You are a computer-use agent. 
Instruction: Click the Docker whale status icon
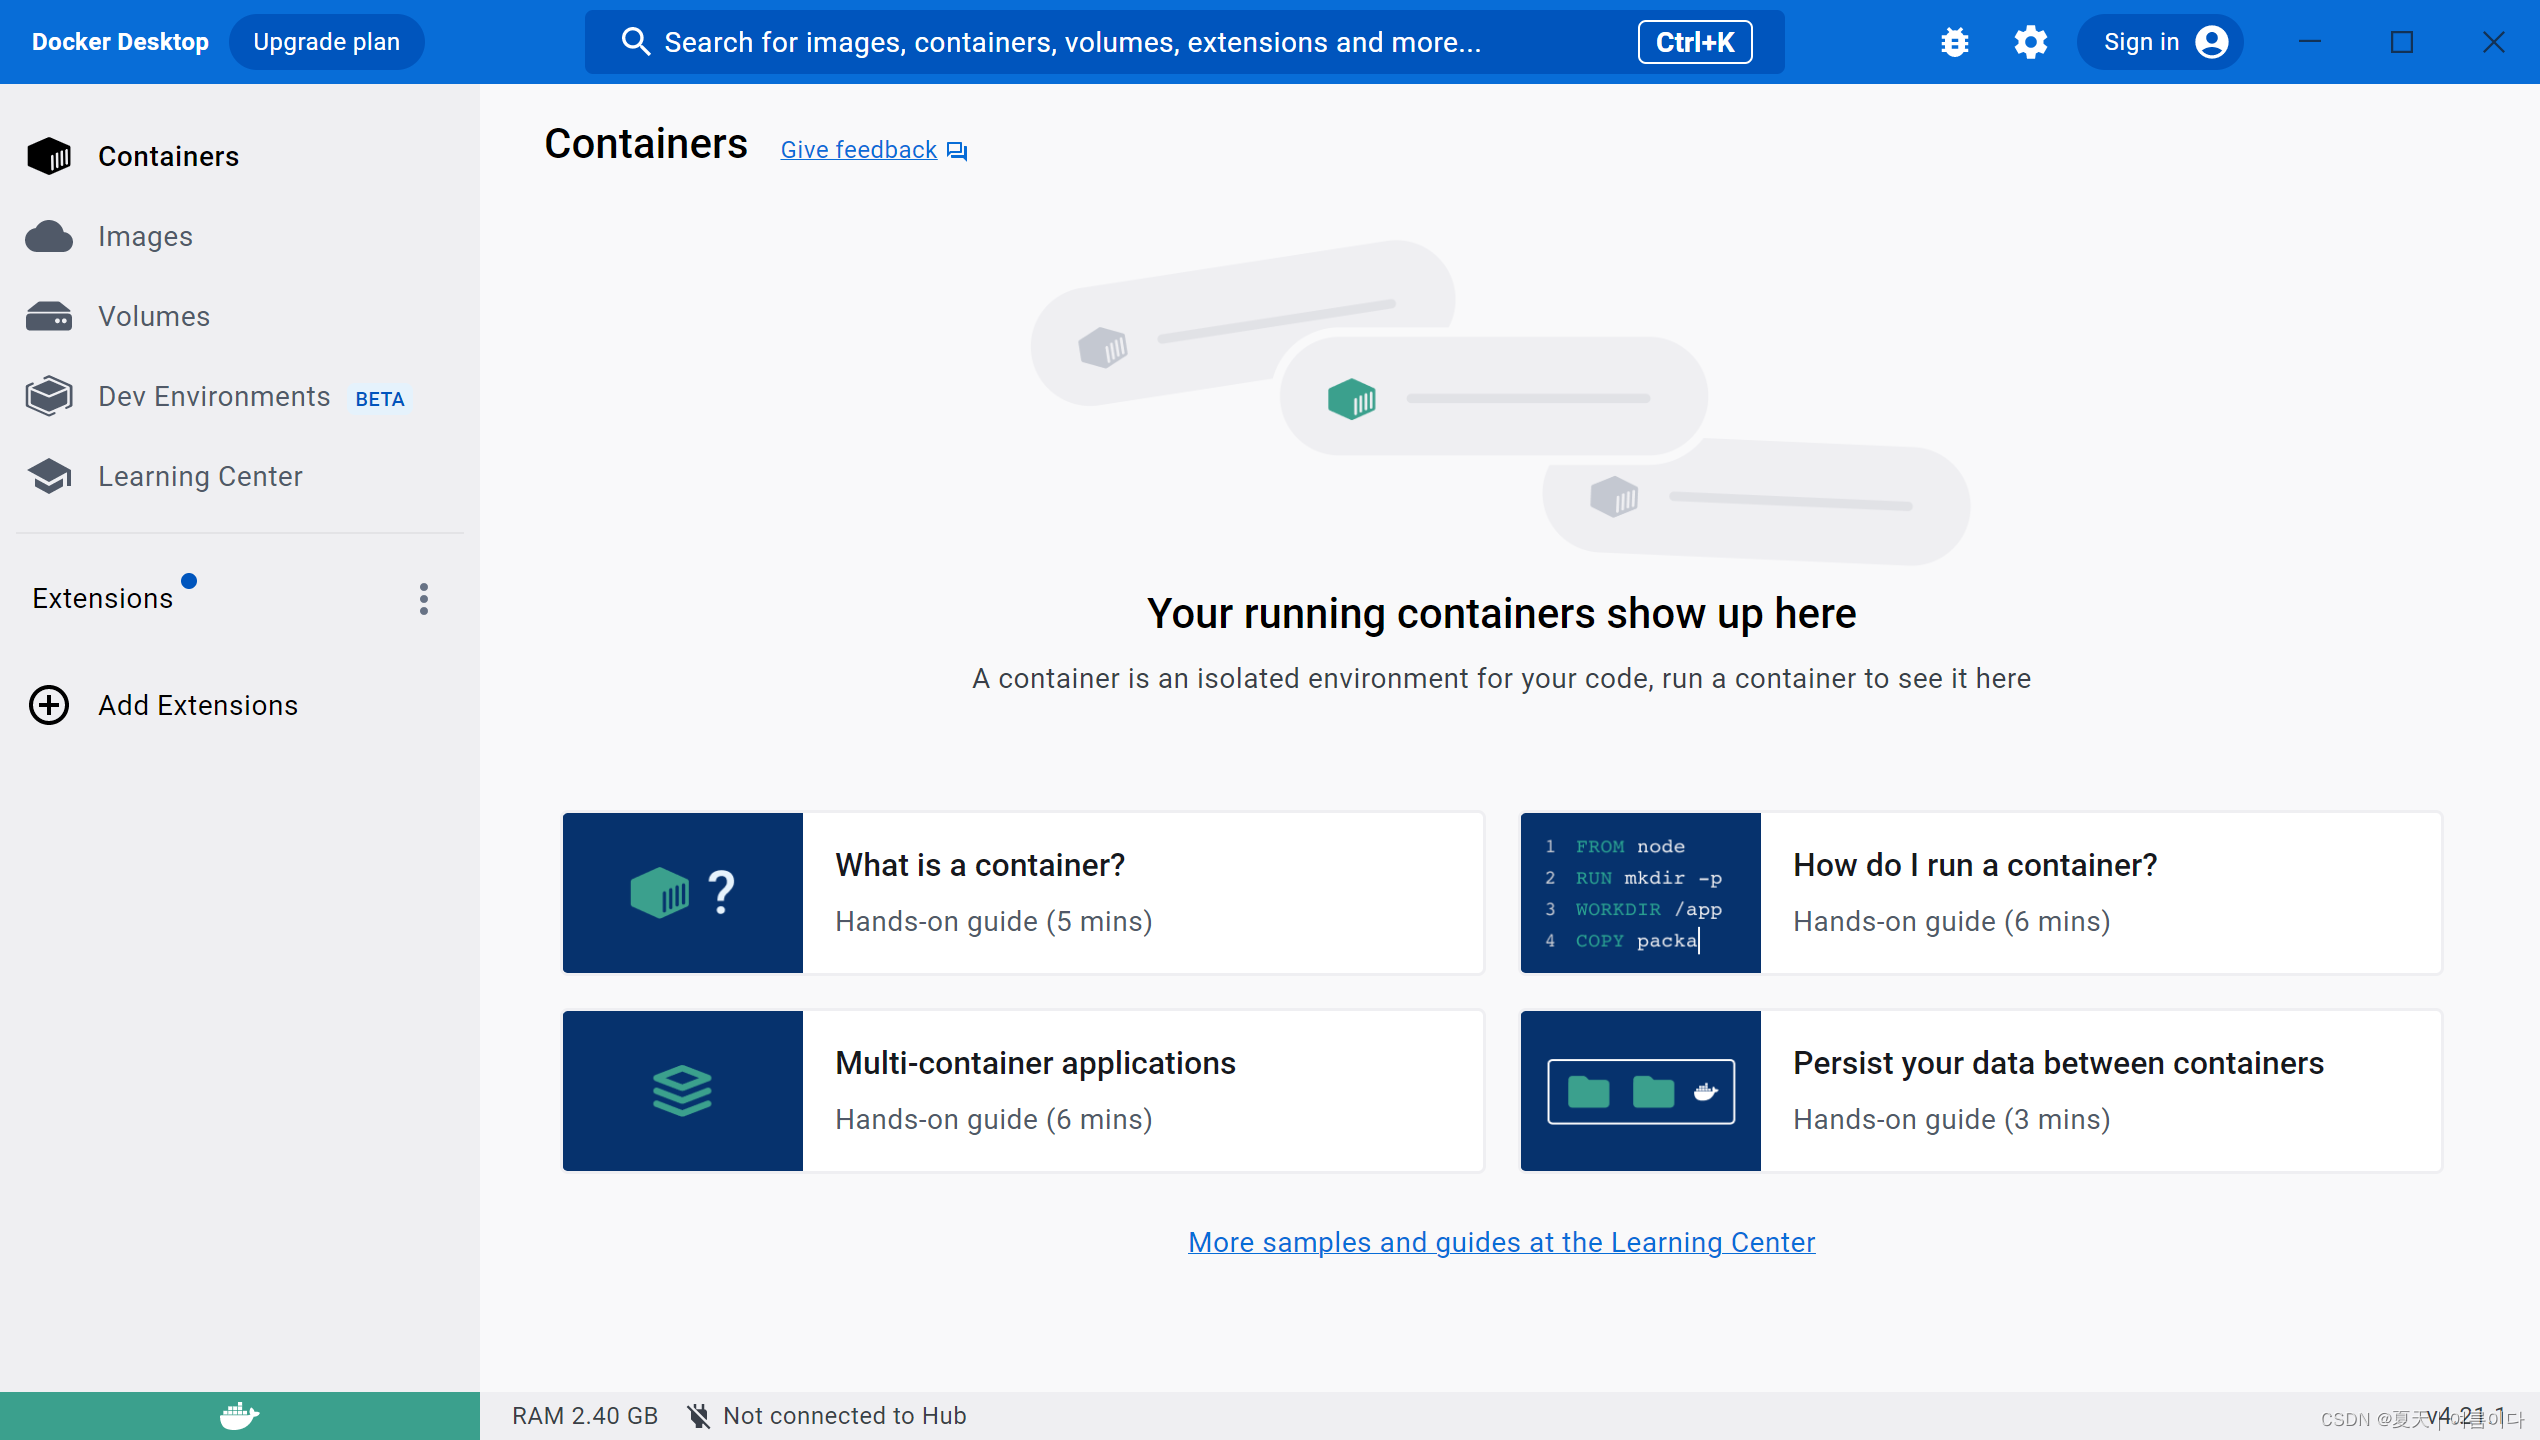(239, 1415)
